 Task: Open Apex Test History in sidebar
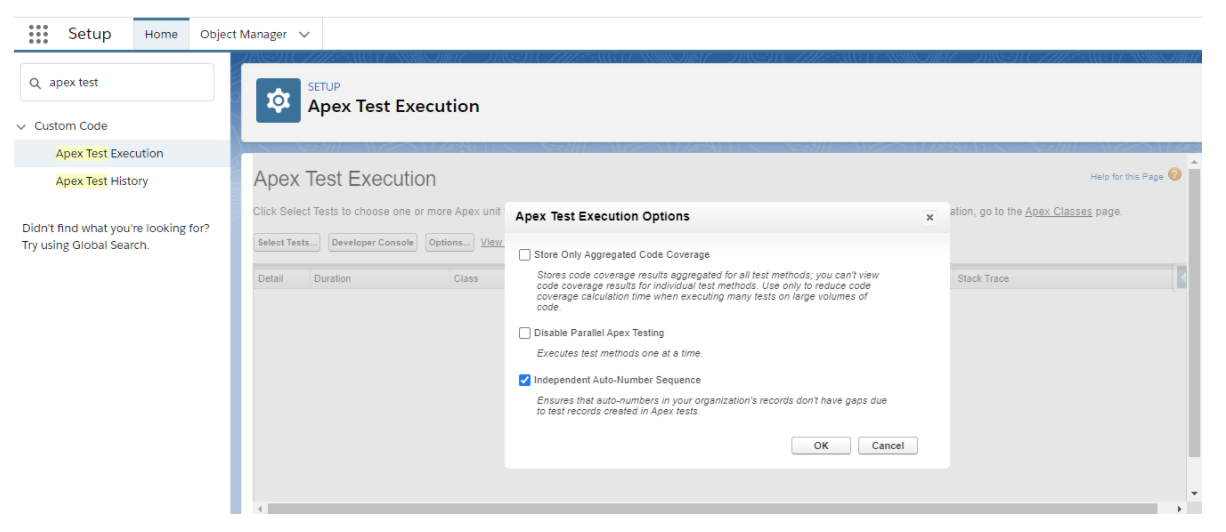pos(102,181)
